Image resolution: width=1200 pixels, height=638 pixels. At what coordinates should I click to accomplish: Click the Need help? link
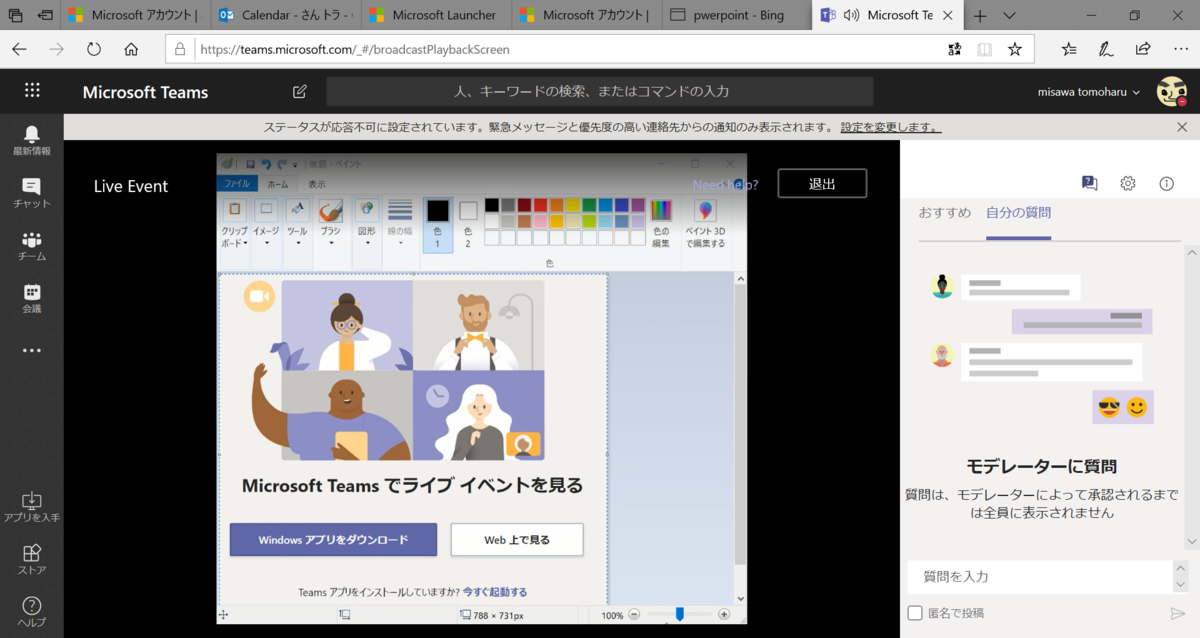pyautogui.click(x=725, y=184)
